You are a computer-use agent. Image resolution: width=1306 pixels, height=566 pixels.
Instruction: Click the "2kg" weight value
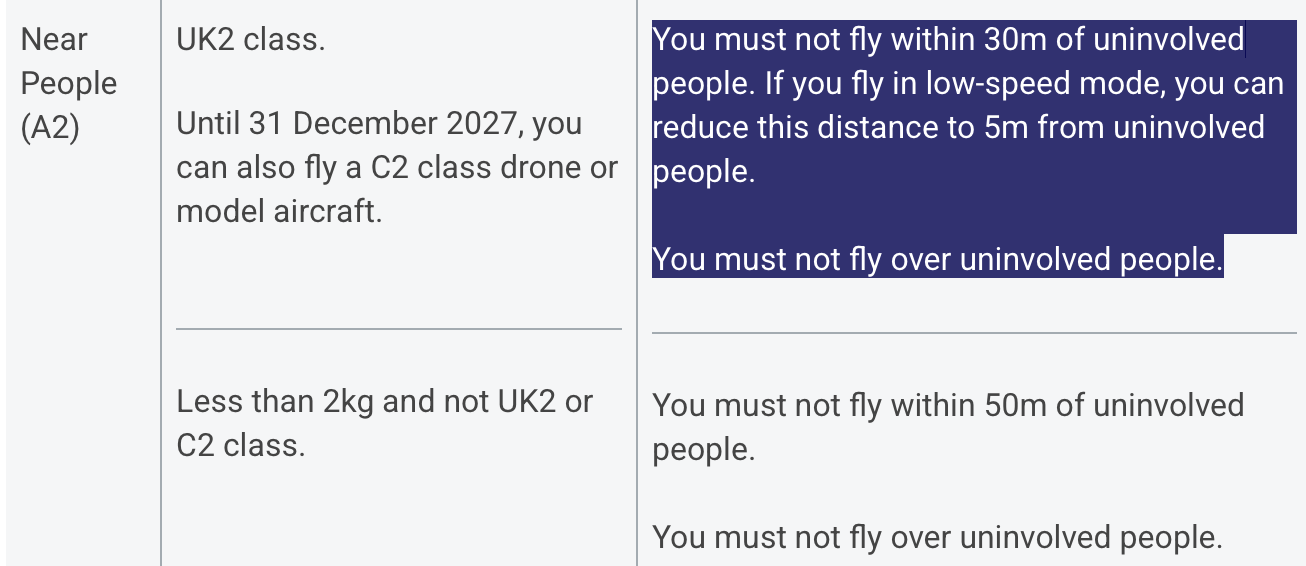pos(348,402)
